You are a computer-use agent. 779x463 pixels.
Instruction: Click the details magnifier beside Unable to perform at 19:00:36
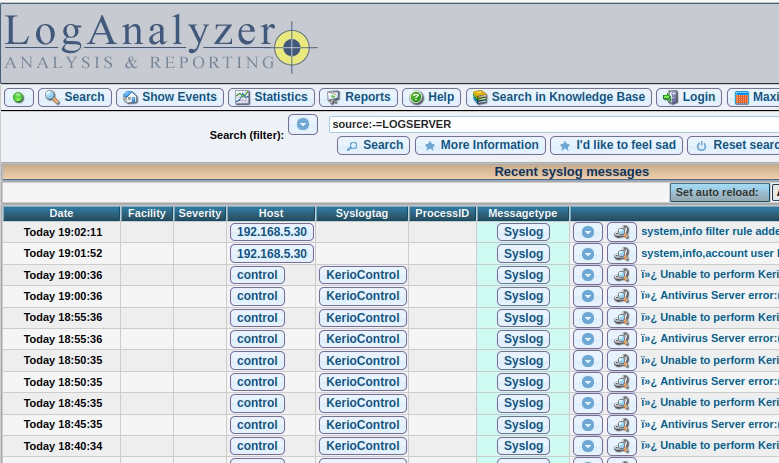pyautogui.click(x=622, y=275)
